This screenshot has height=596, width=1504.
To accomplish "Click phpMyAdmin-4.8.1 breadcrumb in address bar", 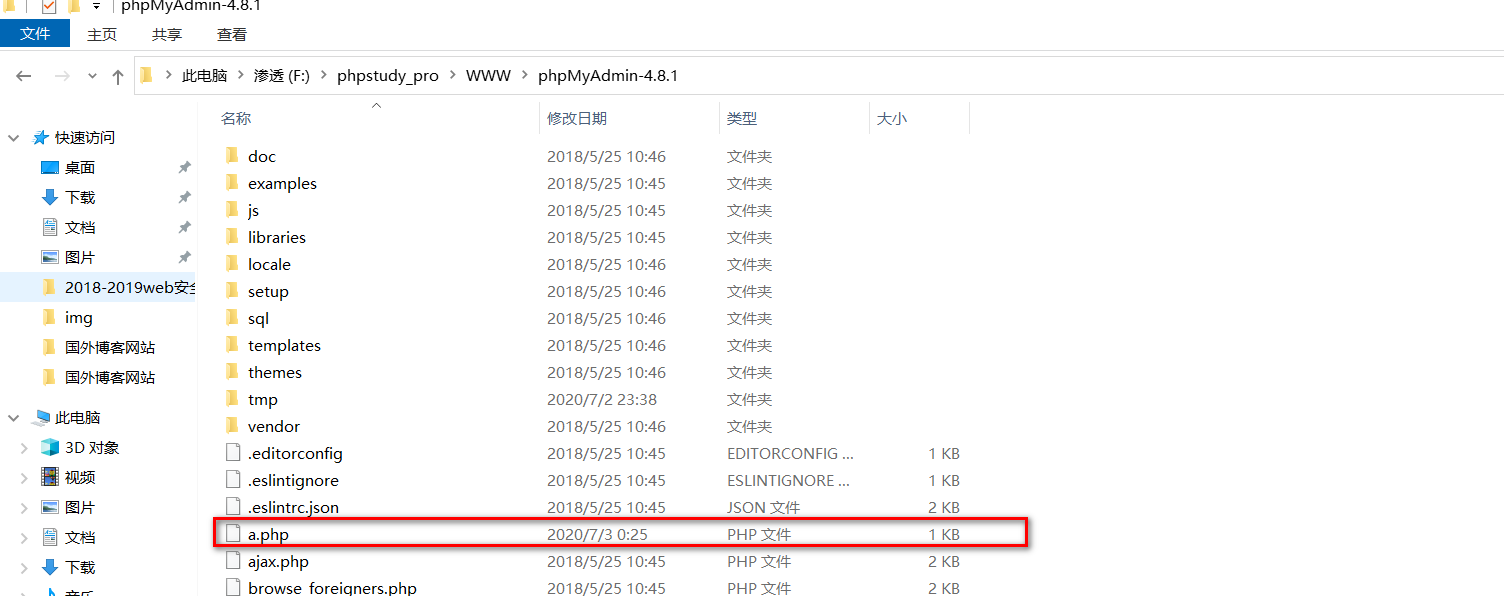I will click(x=608, y=76).
